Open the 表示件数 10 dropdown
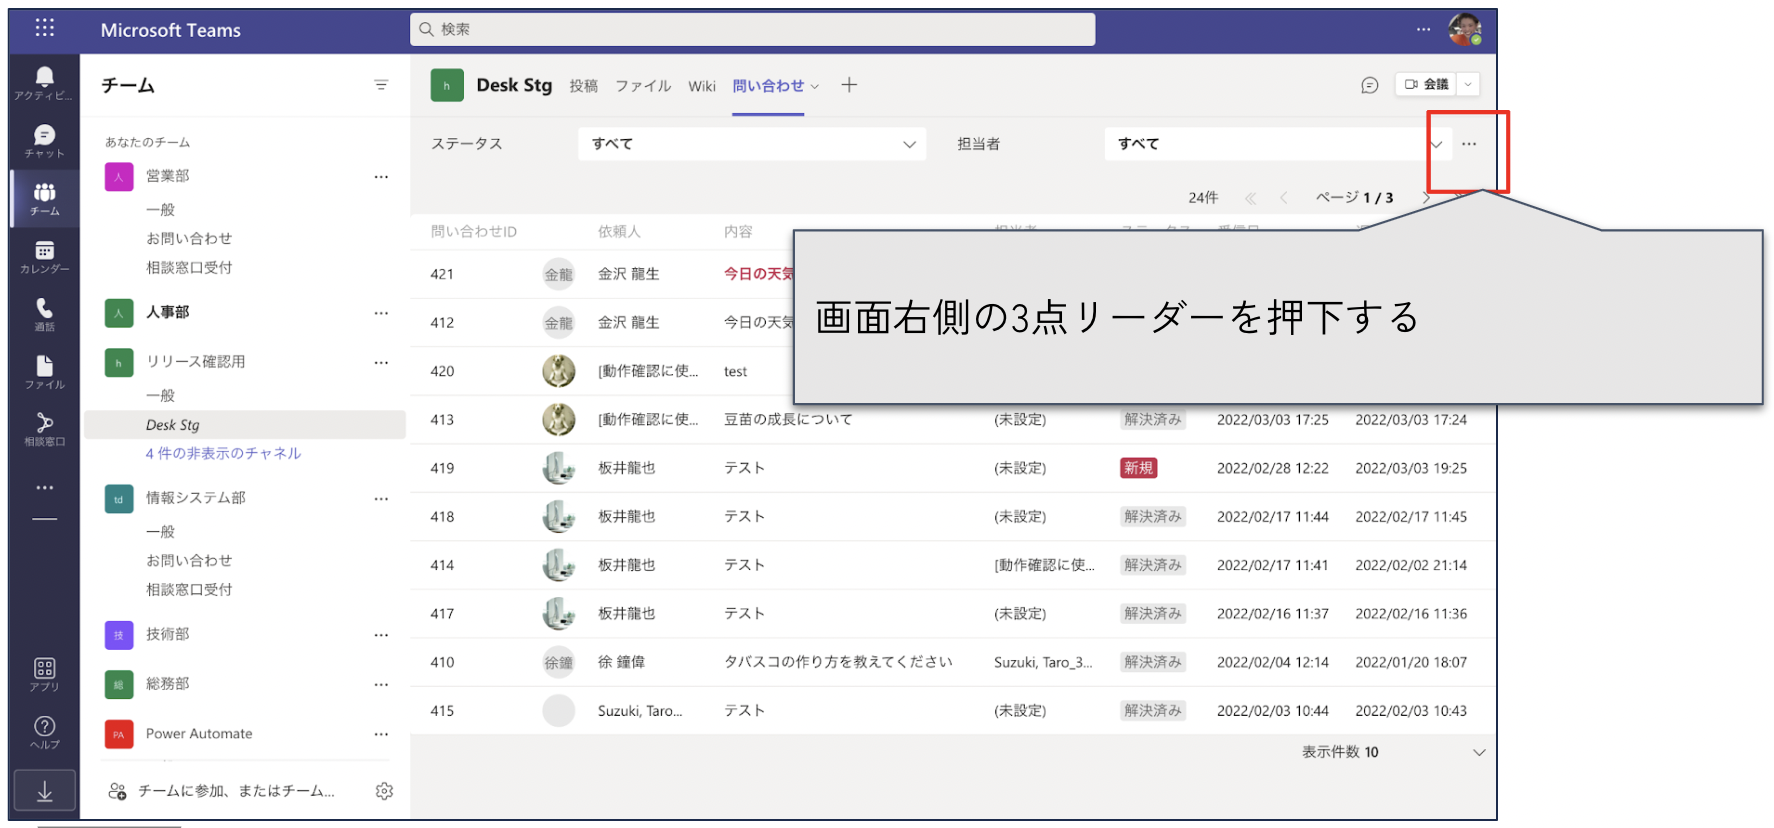This screenshot has height=828, width=1774. point(1393,752)
